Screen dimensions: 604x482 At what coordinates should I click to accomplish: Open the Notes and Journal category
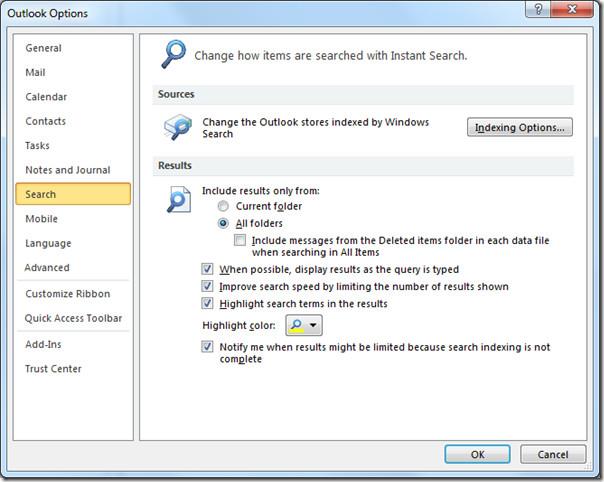click(73, 170)
